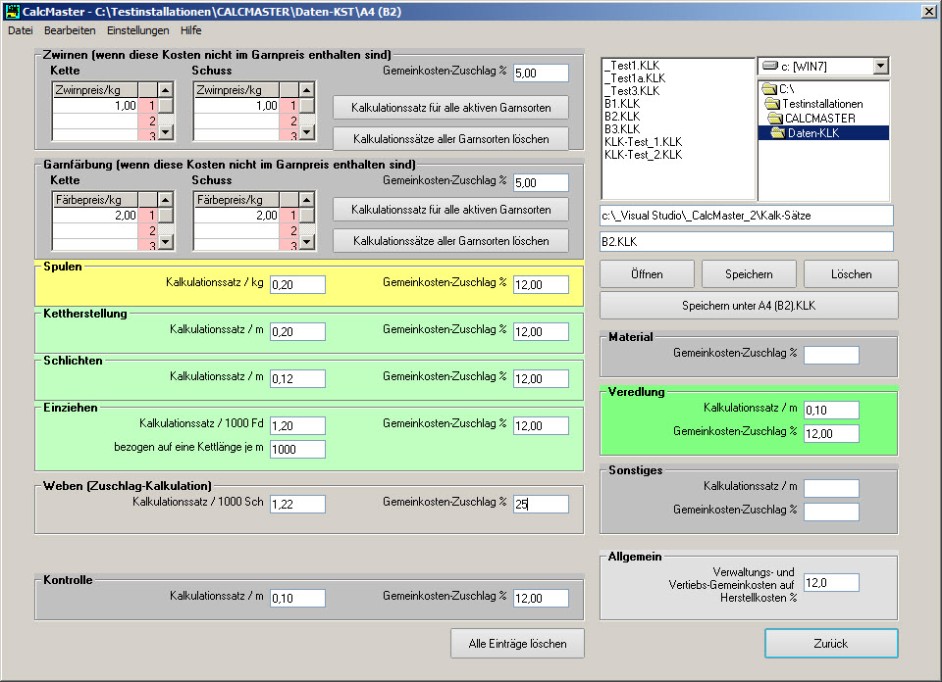Click the Zurück button
Image resolution: width=942 pixels, height=682 pixels.
[x=831, y=644]
